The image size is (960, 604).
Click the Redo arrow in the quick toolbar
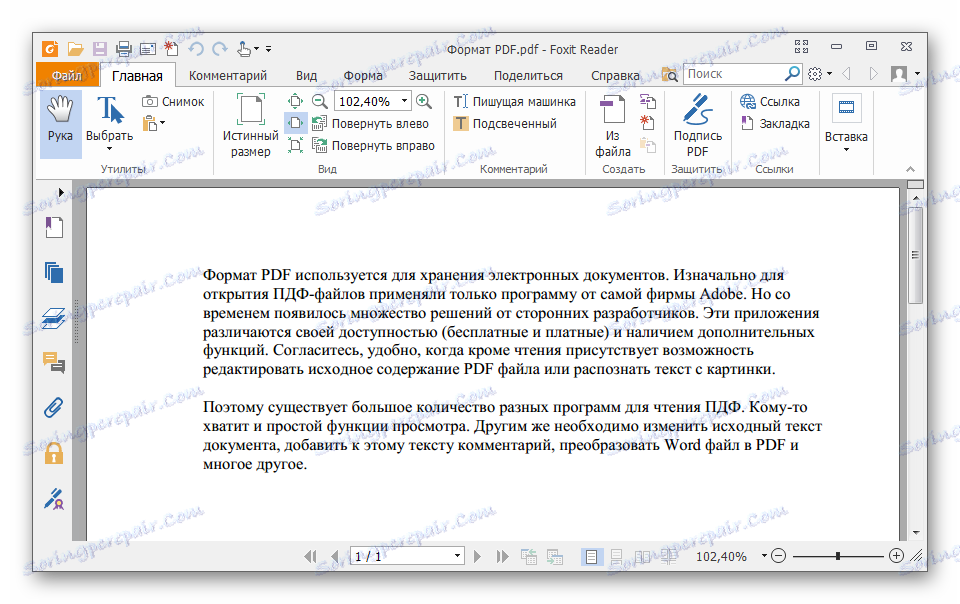(x=220, y=48)
